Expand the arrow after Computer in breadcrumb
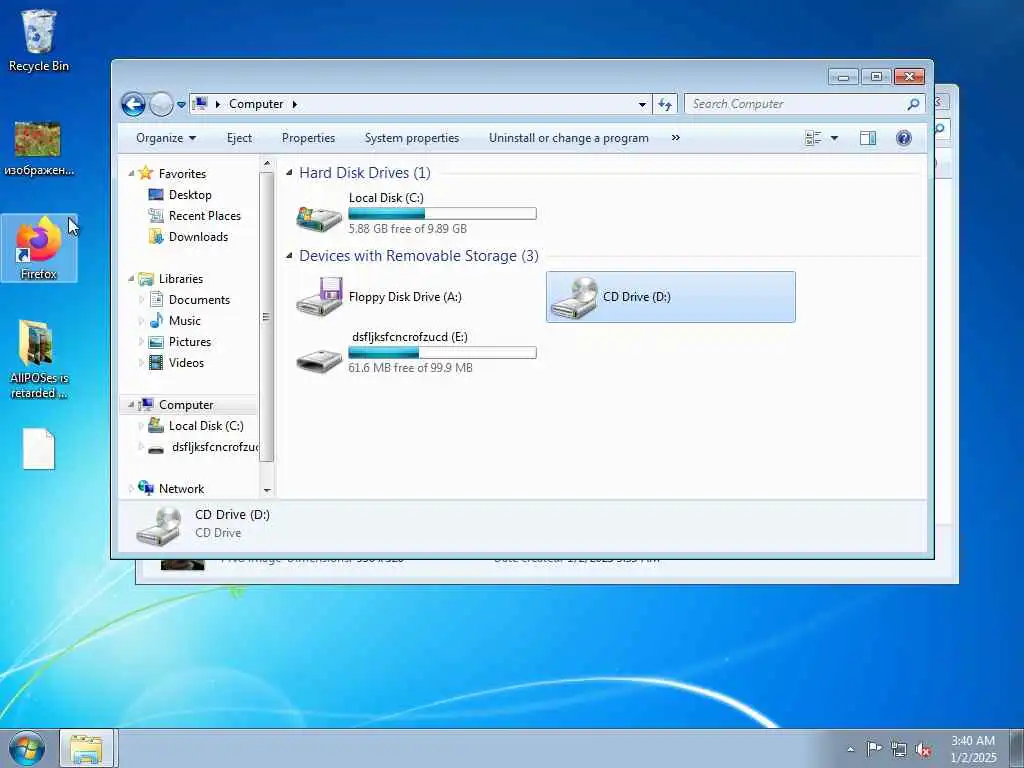This screenshot has height=768, width=1024. (x=295, y=104)
